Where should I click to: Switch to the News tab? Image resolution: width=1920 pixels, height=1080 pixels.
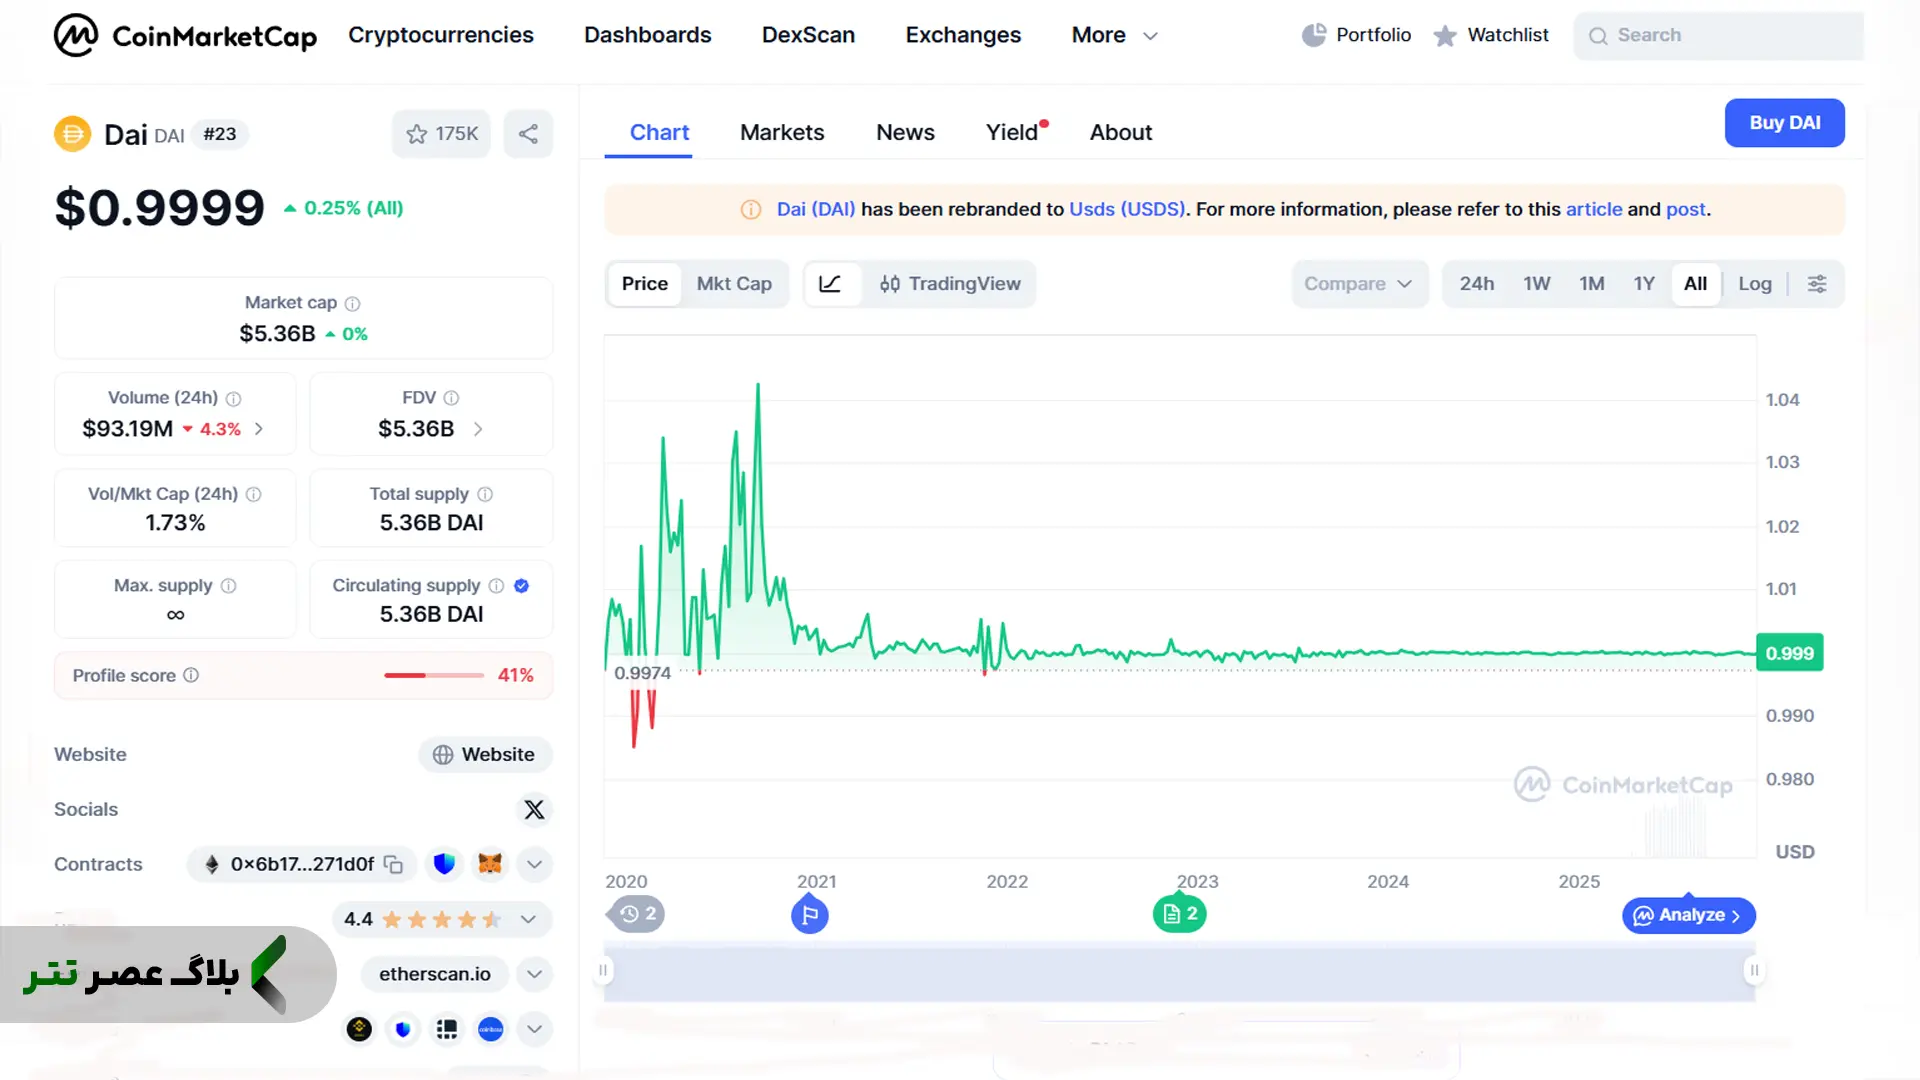pyautogui.click(x=905, y=132)
